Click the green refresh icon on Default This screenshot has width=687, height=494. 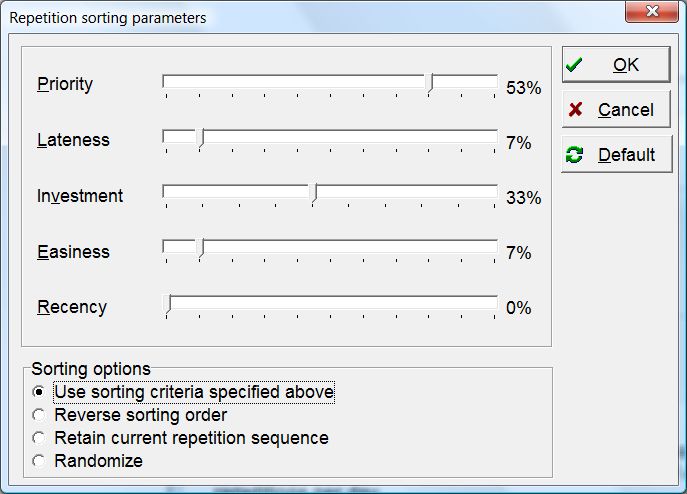click(574, 155)
